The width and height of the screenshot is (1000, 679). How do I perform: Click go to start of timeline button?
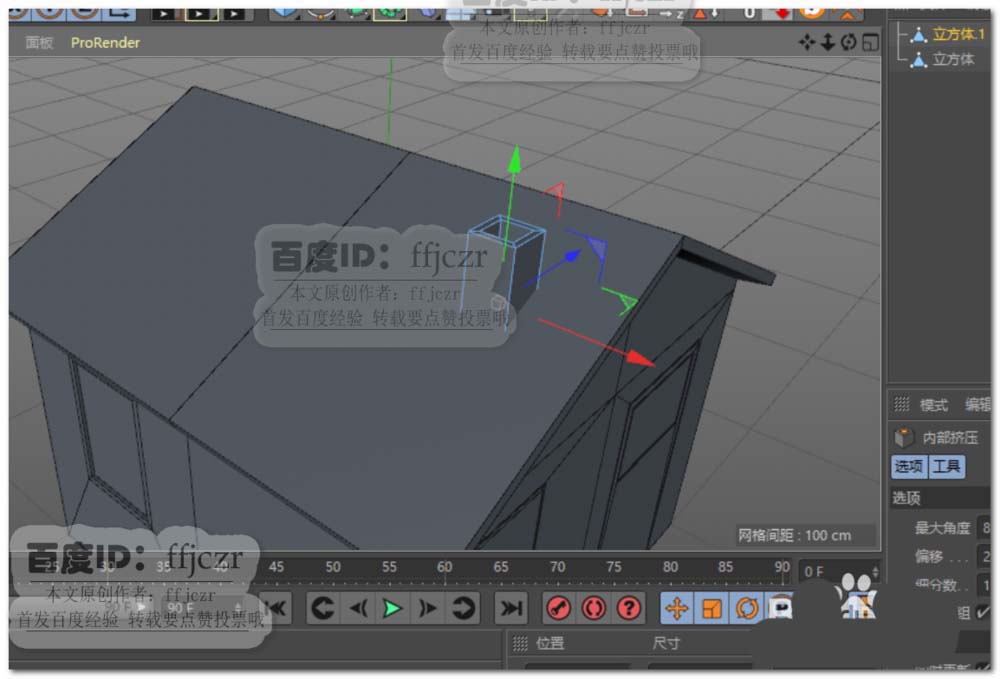[x=276, y=608]
